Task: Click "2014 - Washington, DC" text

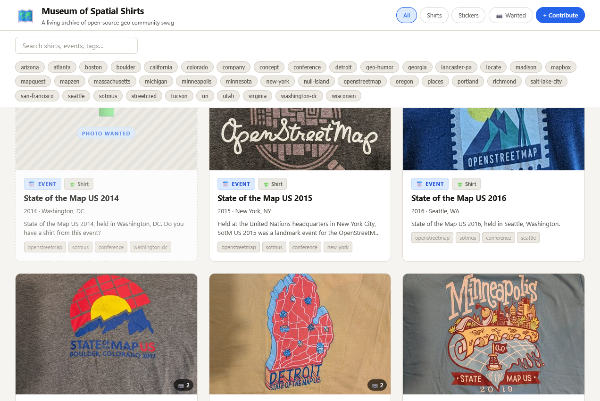Action: pos(54,211)
